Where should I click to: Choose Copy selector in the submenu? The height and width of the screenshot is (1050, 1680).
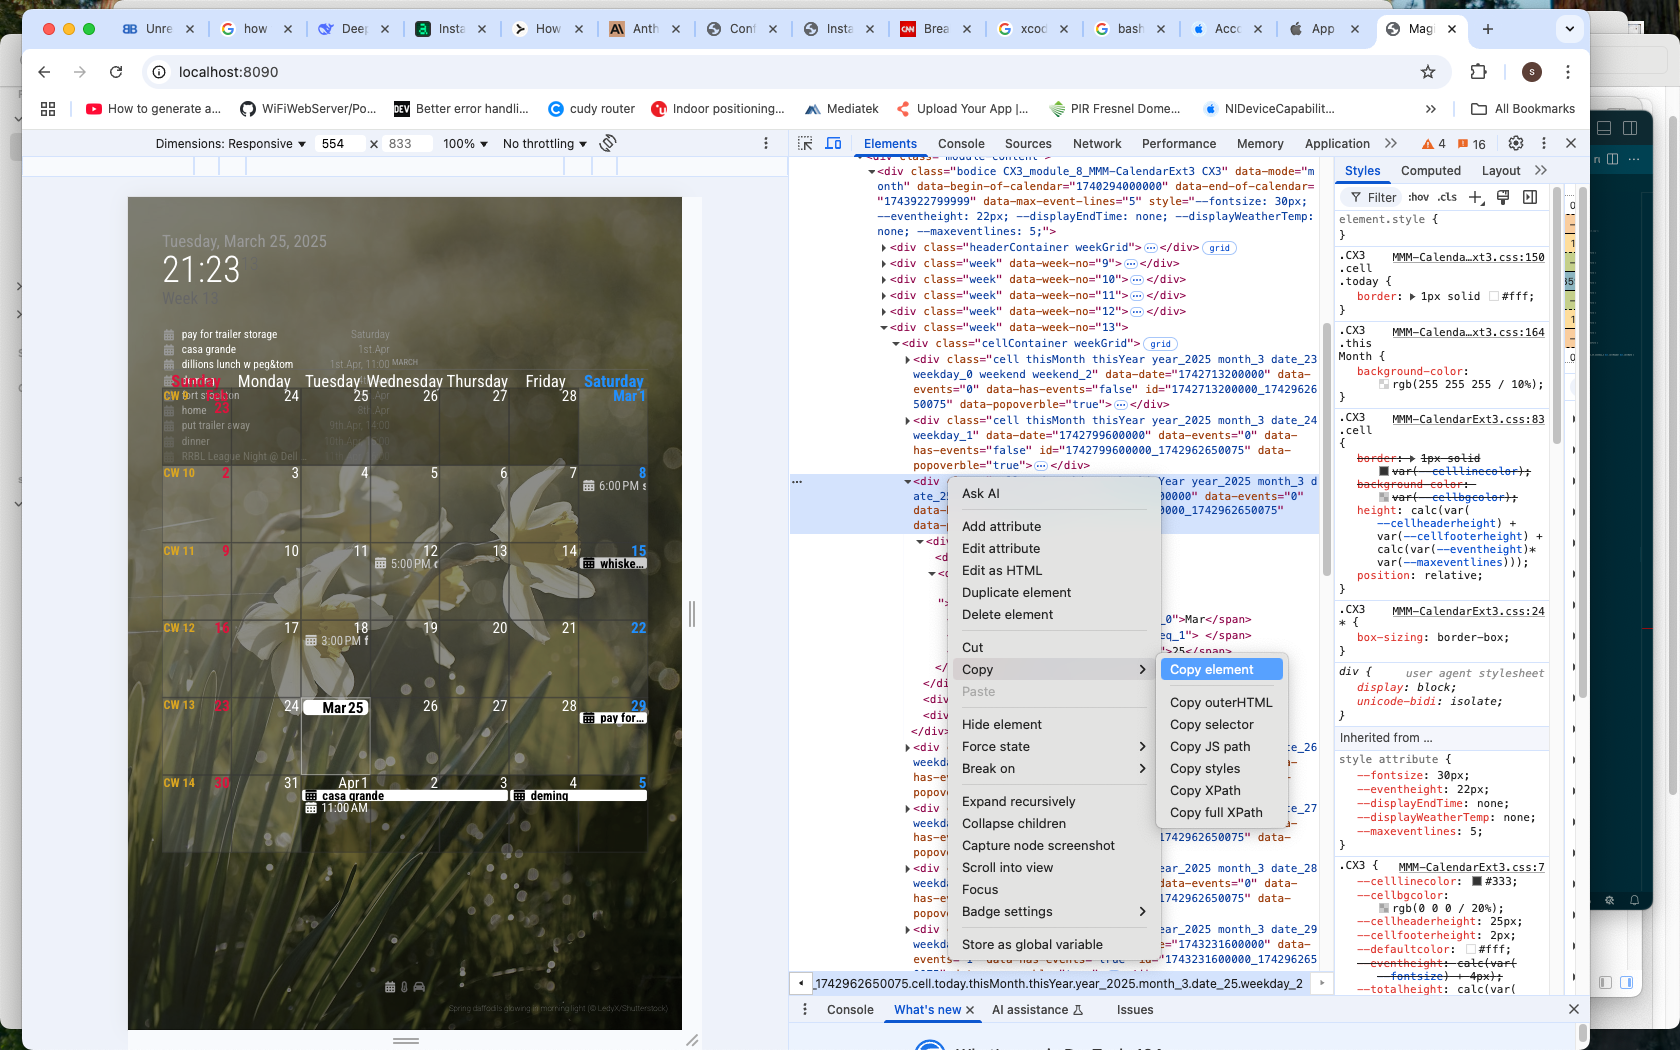pos(1211,725)
